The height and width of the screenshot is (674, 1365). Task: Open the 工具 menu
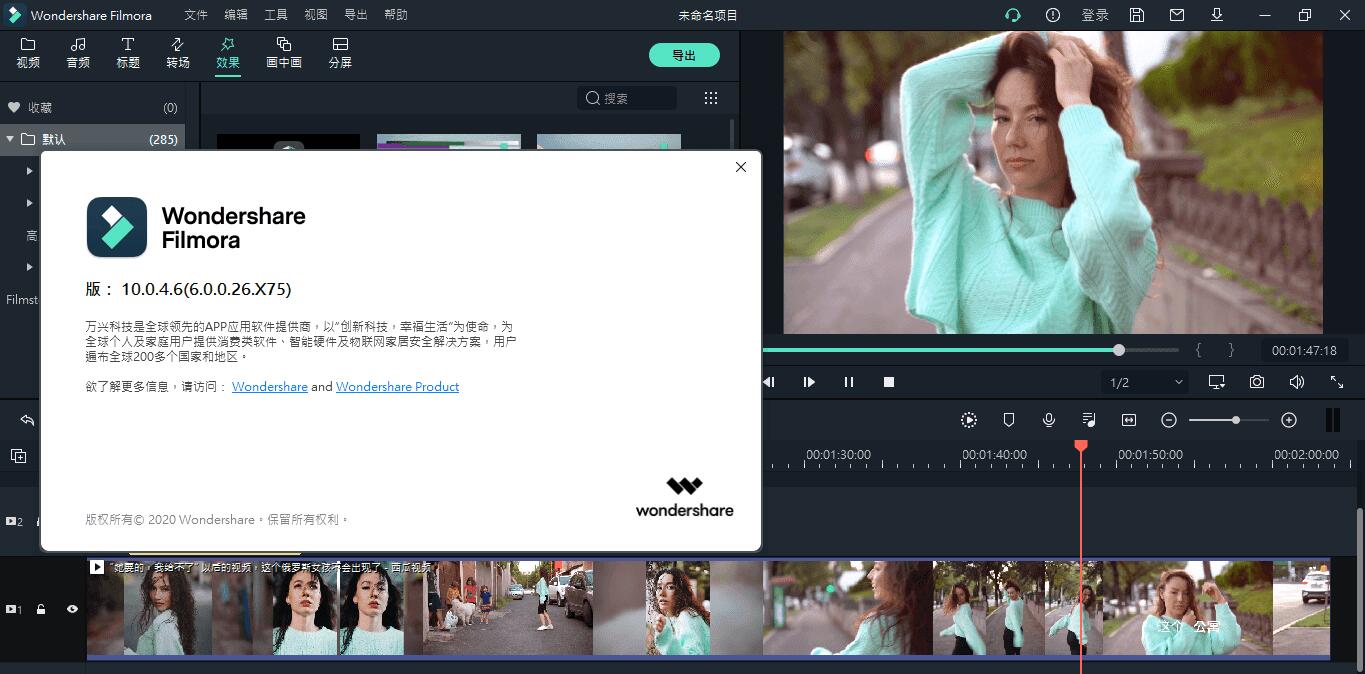click(276, 15)
